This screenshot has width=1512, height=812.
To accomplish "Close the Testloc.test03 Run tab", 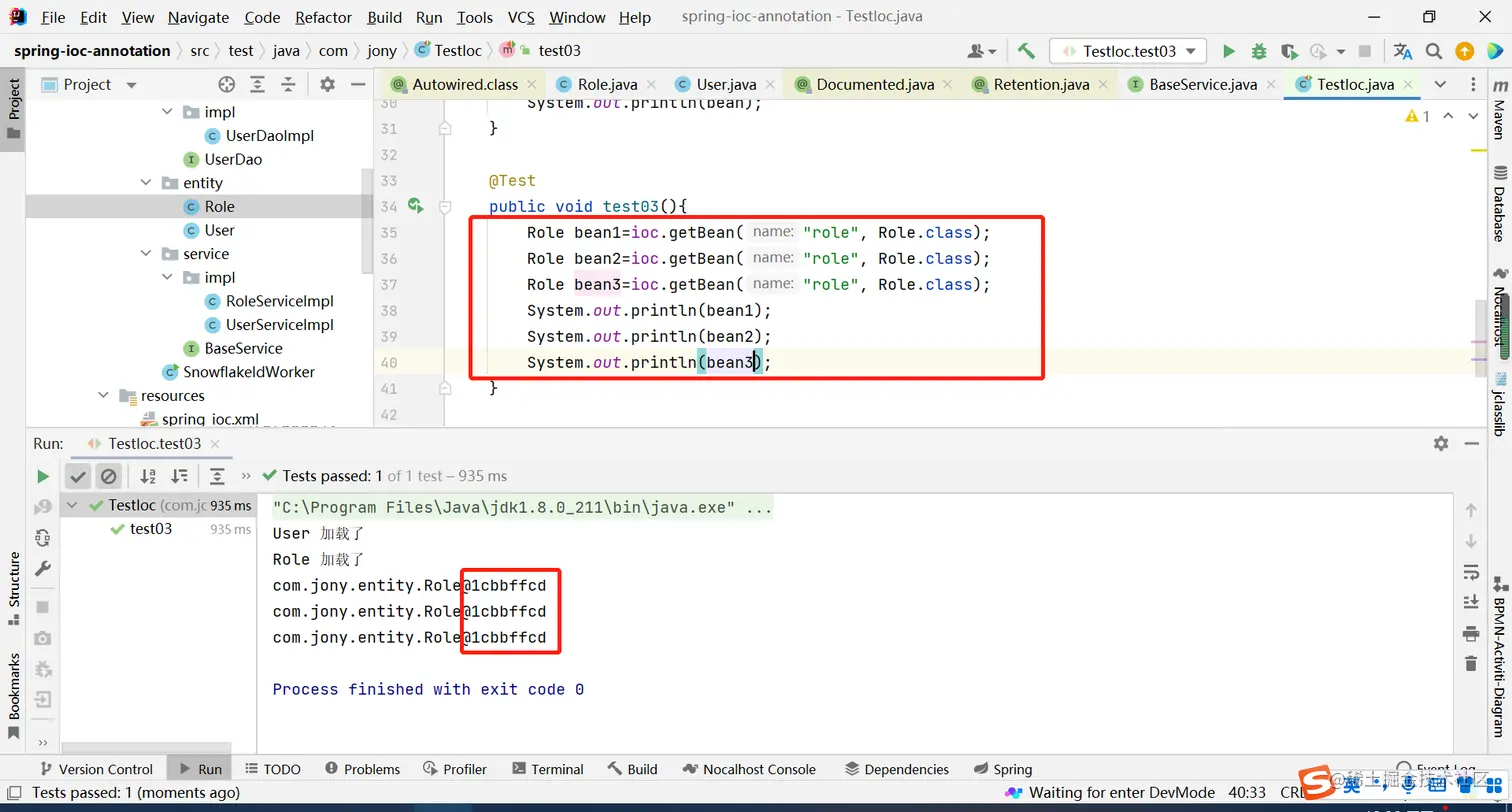I will coord(215,443).
